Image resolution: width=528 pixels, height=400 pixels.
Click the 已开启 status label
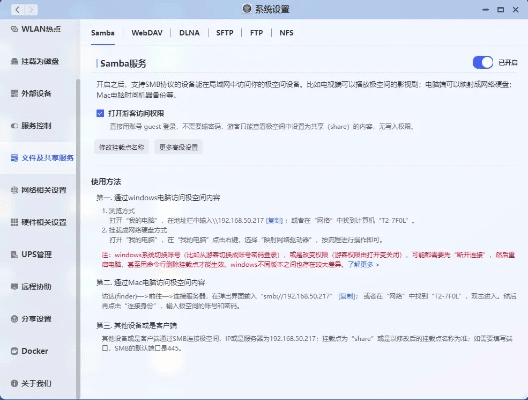508,63
